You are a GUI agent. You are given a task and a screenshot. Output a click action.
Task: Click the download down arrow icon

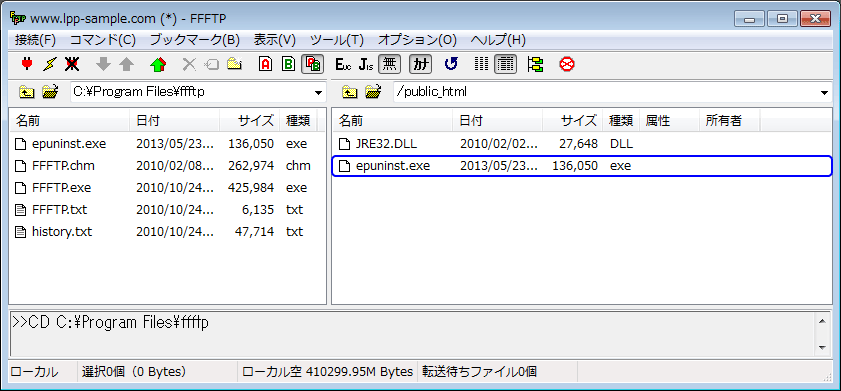(104, 65)
